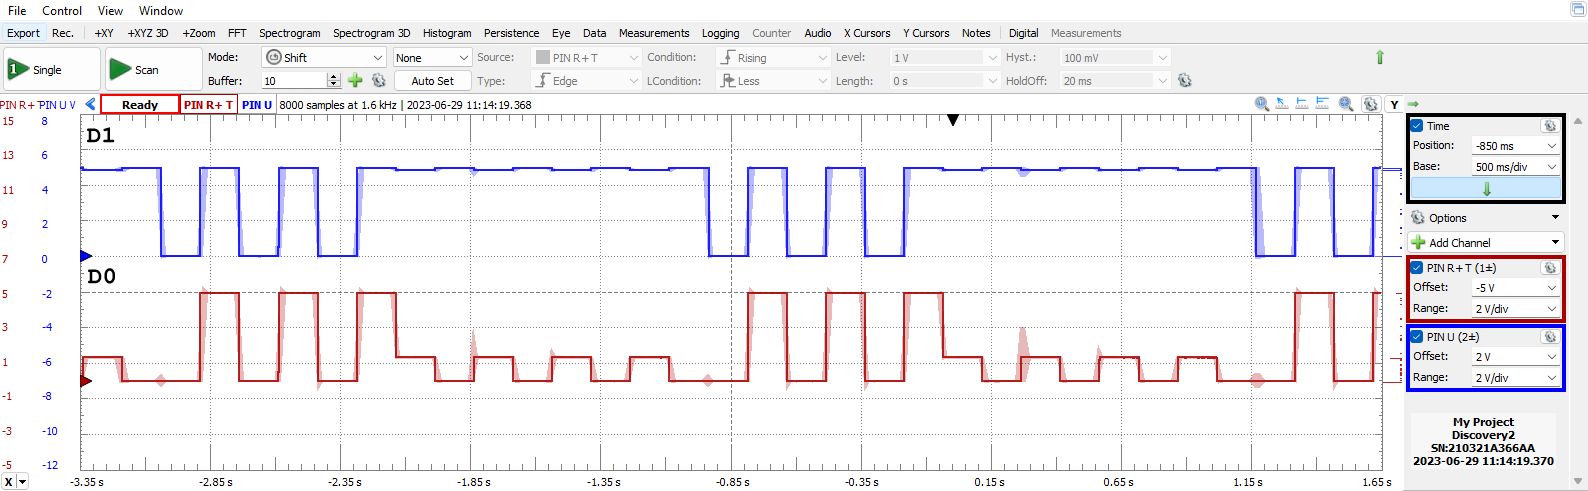Open the Mode Shift dropdown
Screen dimensions: 1588x491
[x=323, y=58]
